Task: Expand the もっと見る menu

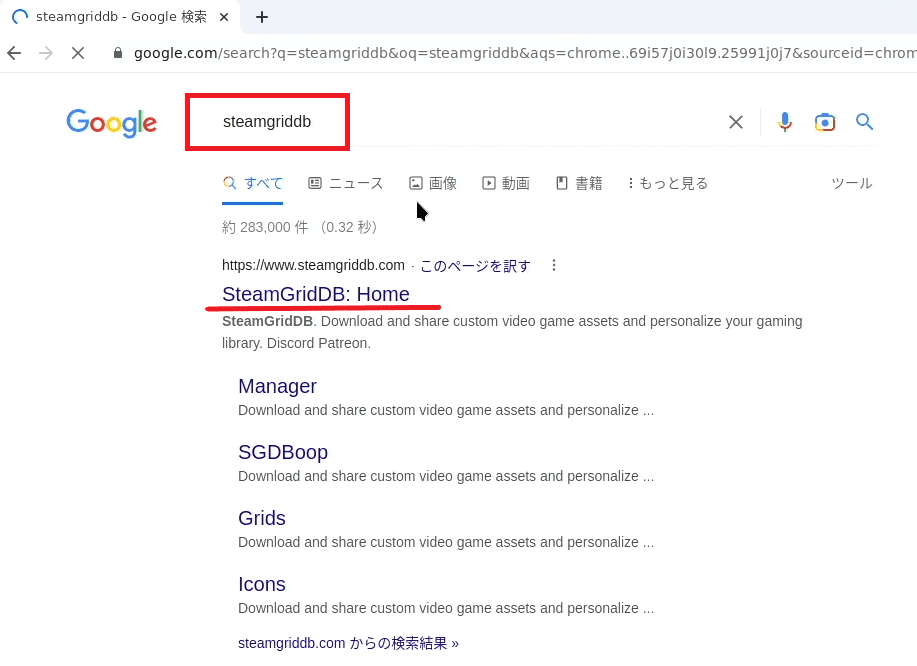Action: [668, 184]
